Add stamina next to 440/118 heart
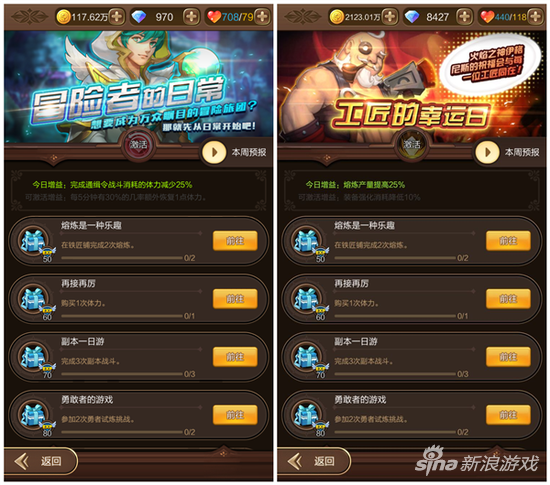Image resolution: width=550 pixels, height=485 pixels. (x=535, y=16)
